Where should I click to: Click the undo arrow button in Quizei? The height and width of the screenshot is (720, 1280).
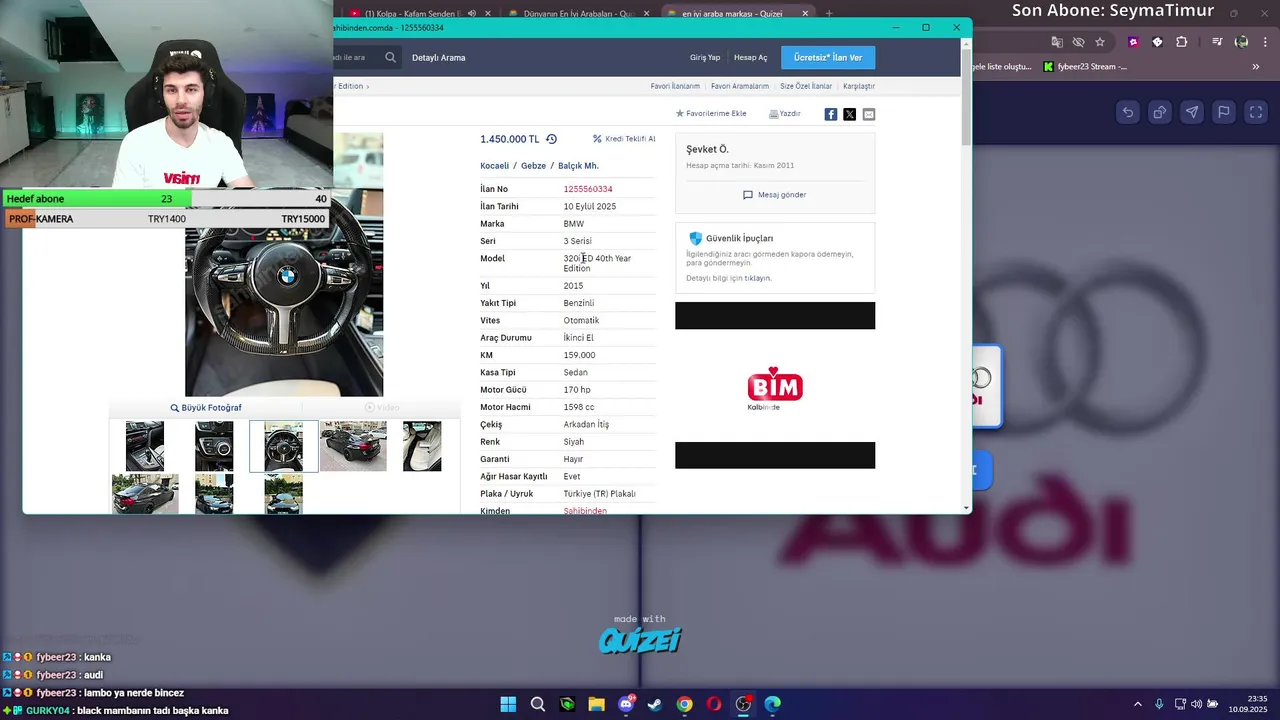tap(1128, 112)
